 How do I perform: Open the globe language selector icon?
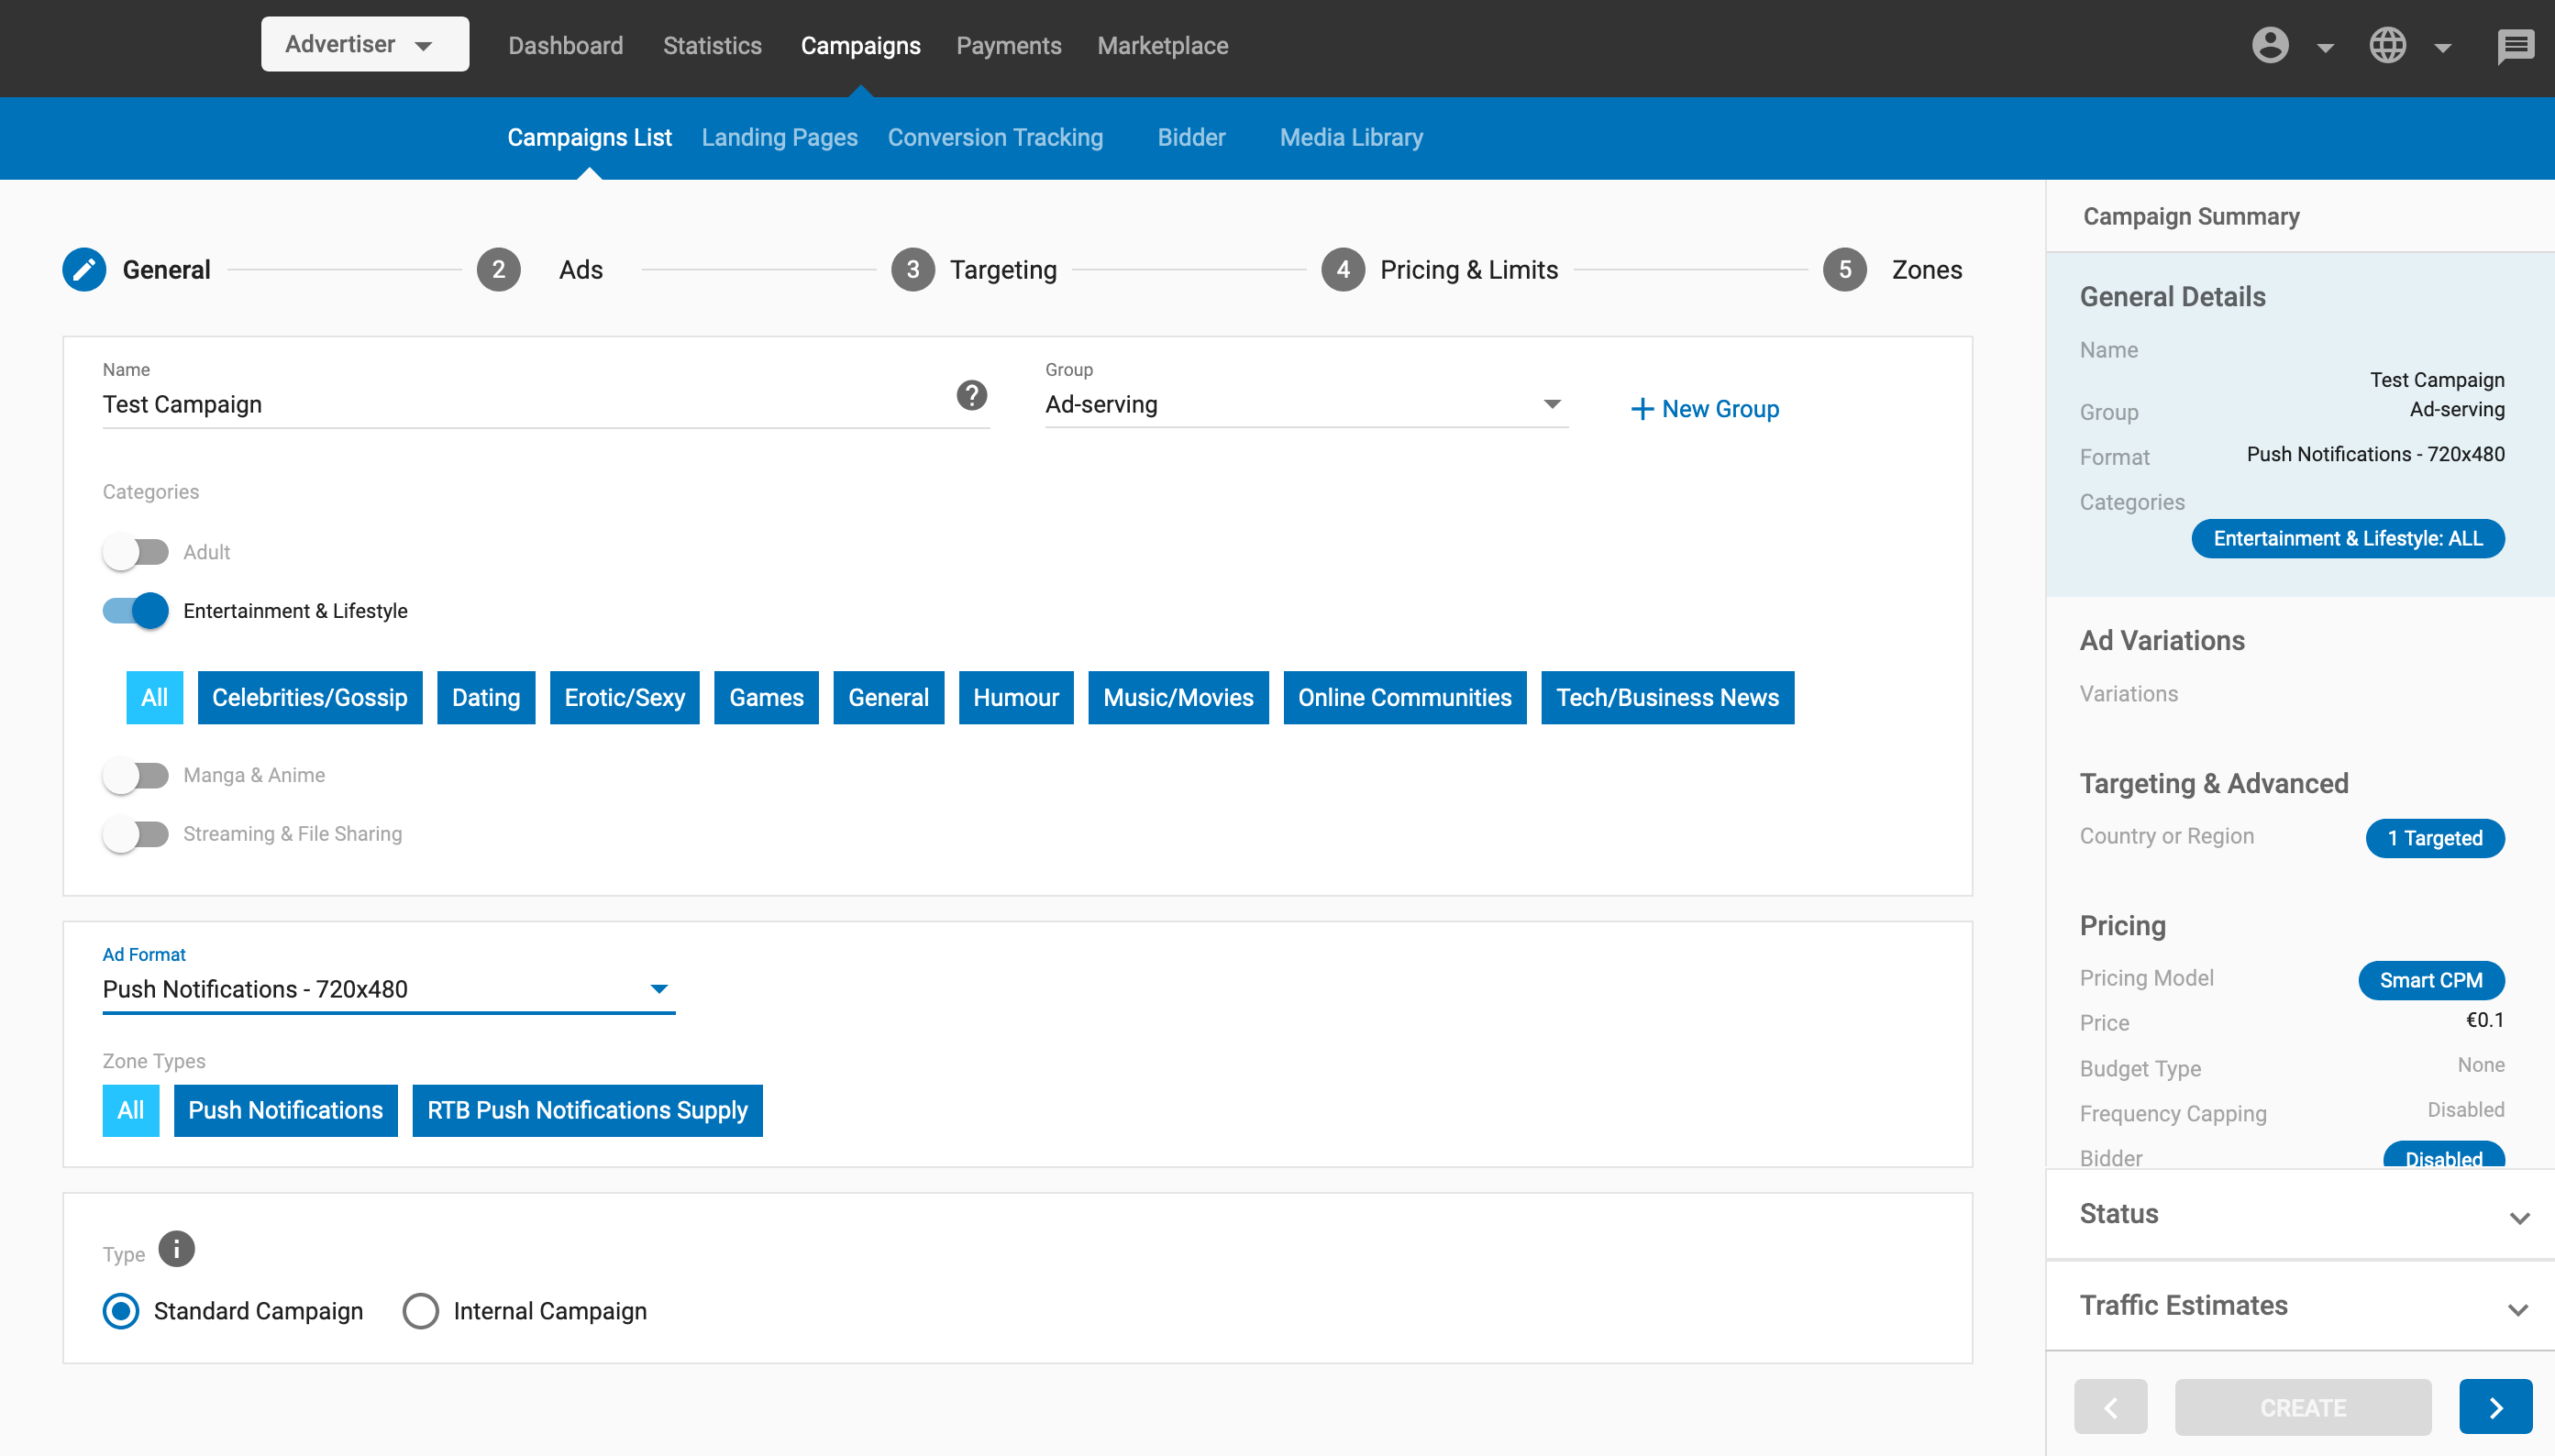click(2387, 45)
